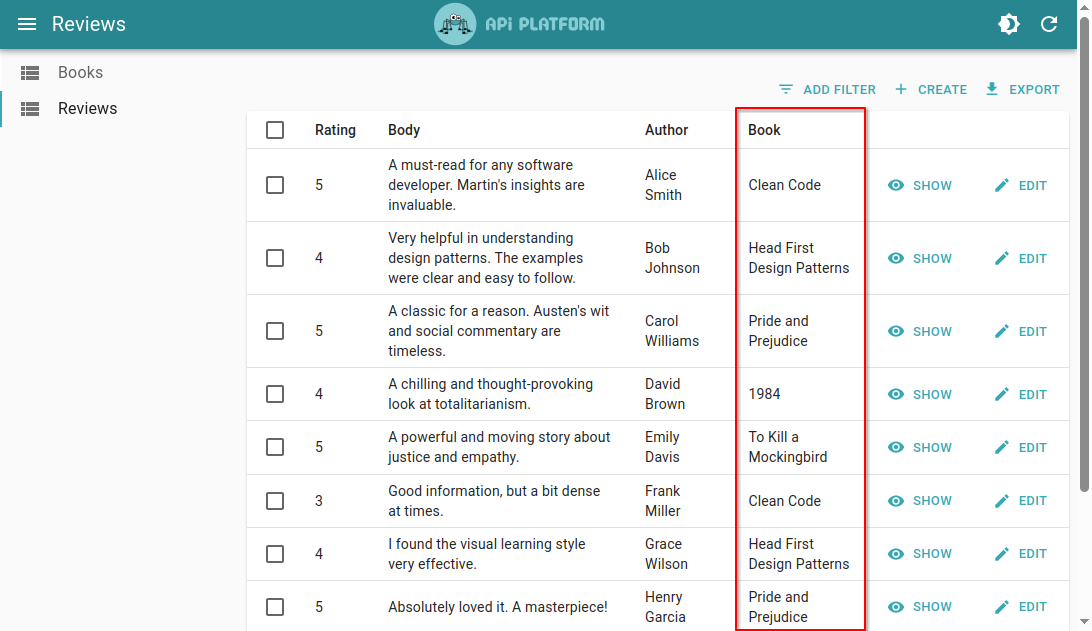
Task: Click the SHOW label in To Kill a Mockingbird row
Action: (x=932, y=447)
